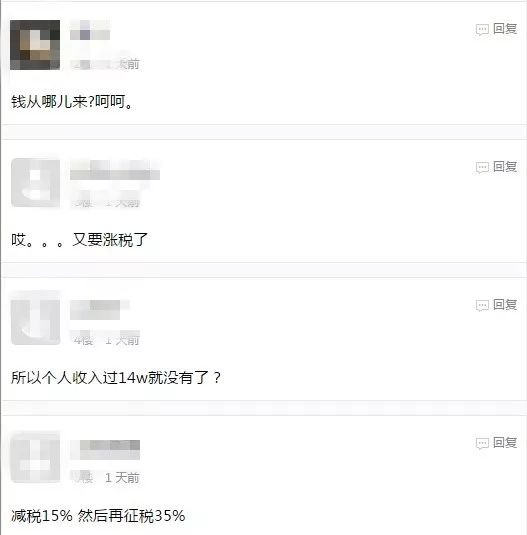Screen dimensions: 527x535
Task: Click the comment text "减税15% 然后再征税35%"
Action: pos(98,516)
